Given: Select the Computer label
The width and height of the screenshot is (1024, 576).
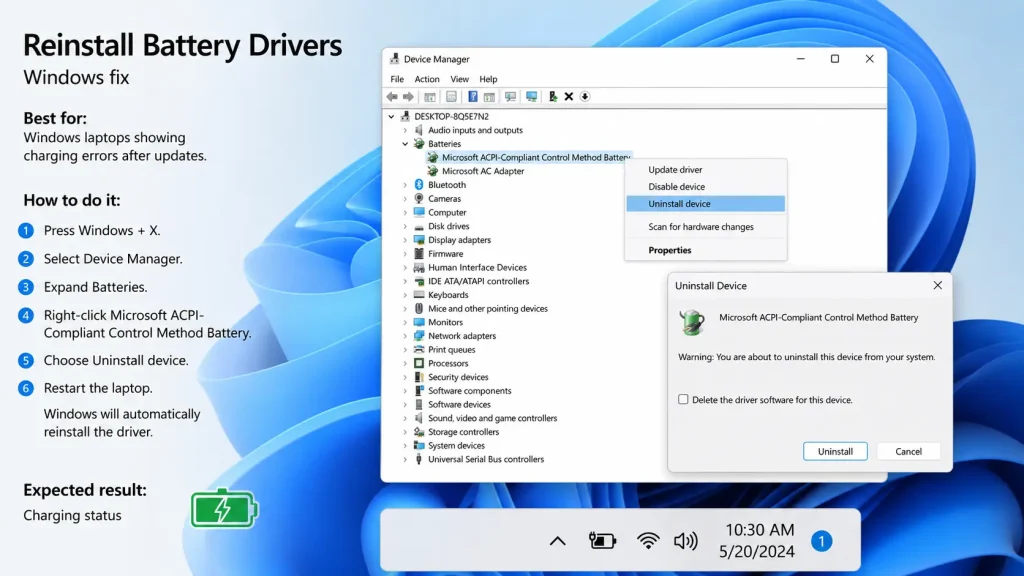Looking at the screenshot, I should click(x=447, y=212).
